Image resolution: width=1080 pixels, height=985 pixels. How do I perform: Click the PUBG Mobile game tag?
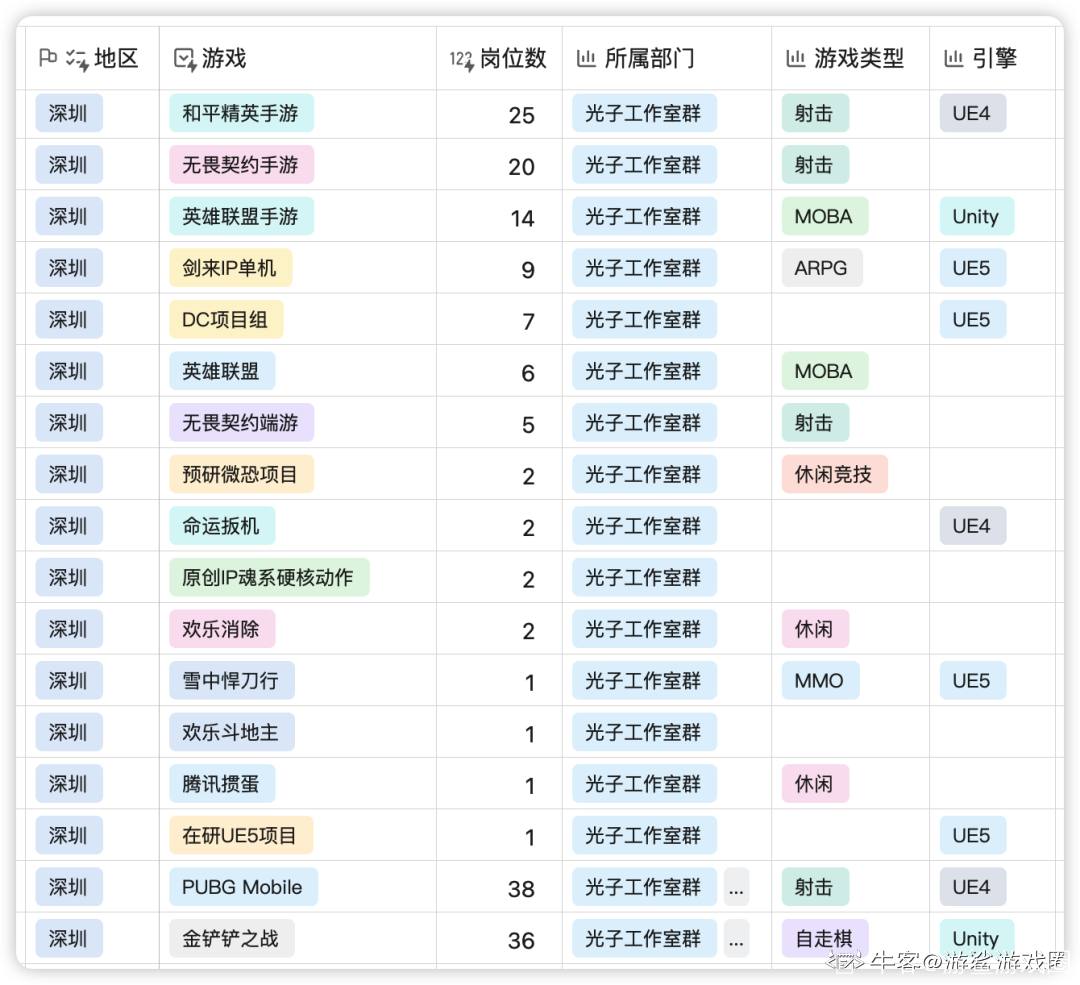tap(243, 887)
